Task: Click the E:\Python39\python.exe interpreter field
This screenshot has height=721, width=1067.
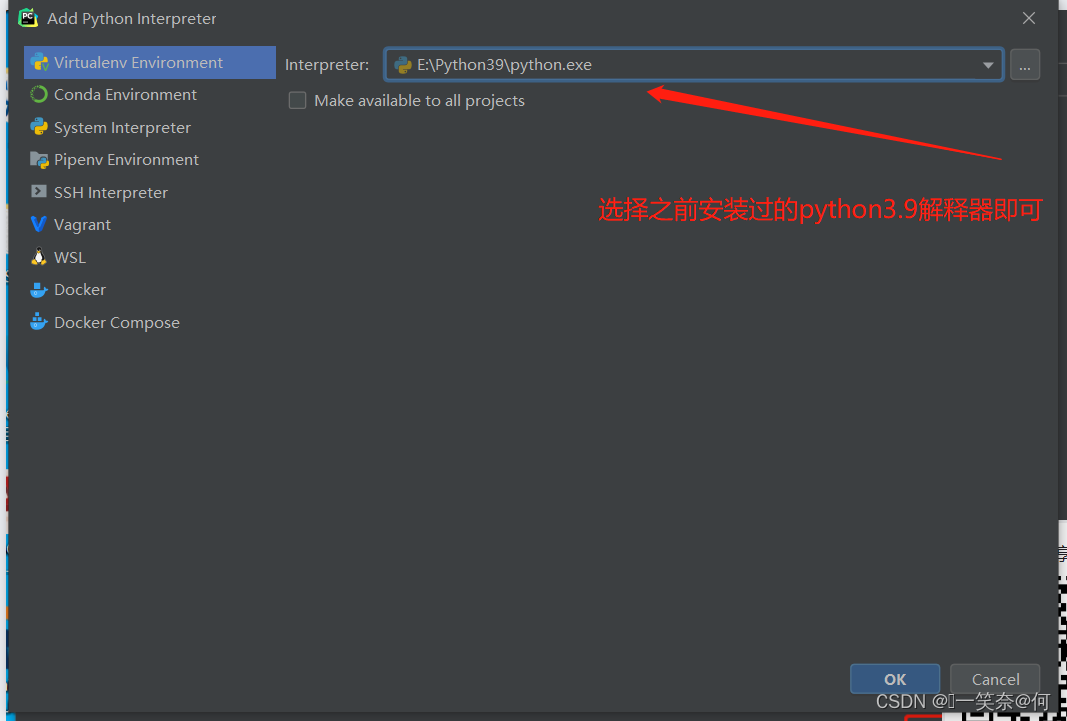Action: pos(693,65)
